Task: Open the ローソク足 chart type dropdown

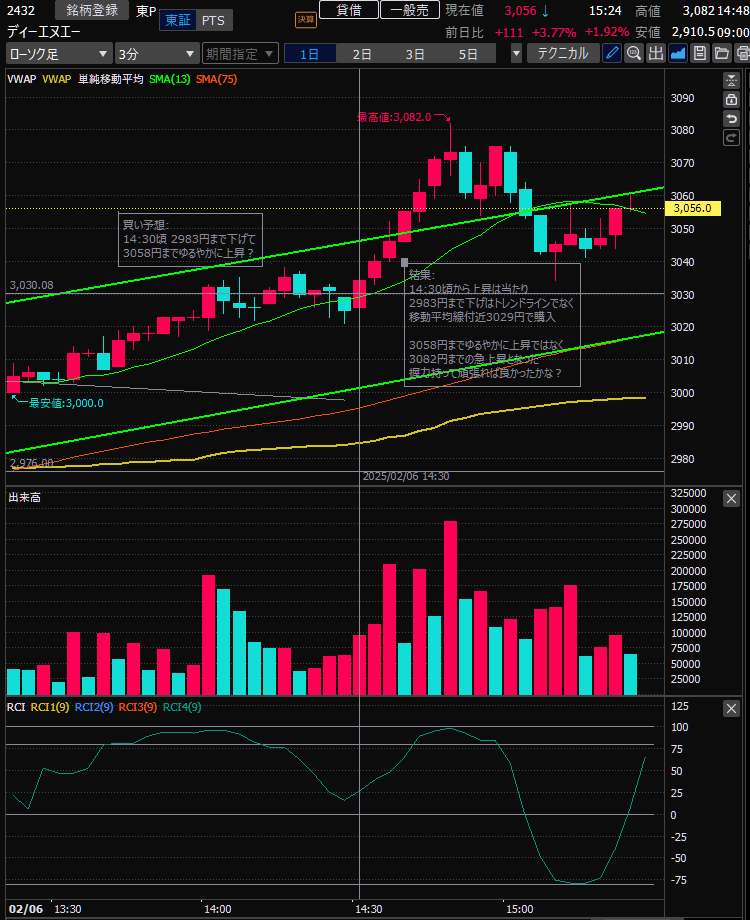Action: 58,53
